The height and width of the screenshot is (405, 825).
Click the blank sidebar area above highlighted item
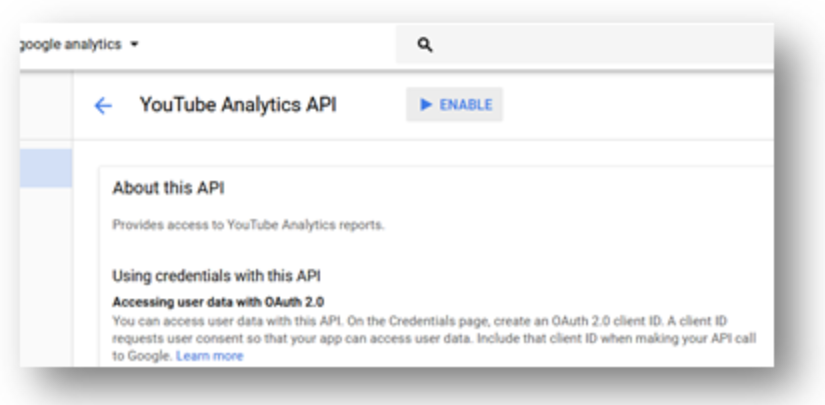coord(46,112)
